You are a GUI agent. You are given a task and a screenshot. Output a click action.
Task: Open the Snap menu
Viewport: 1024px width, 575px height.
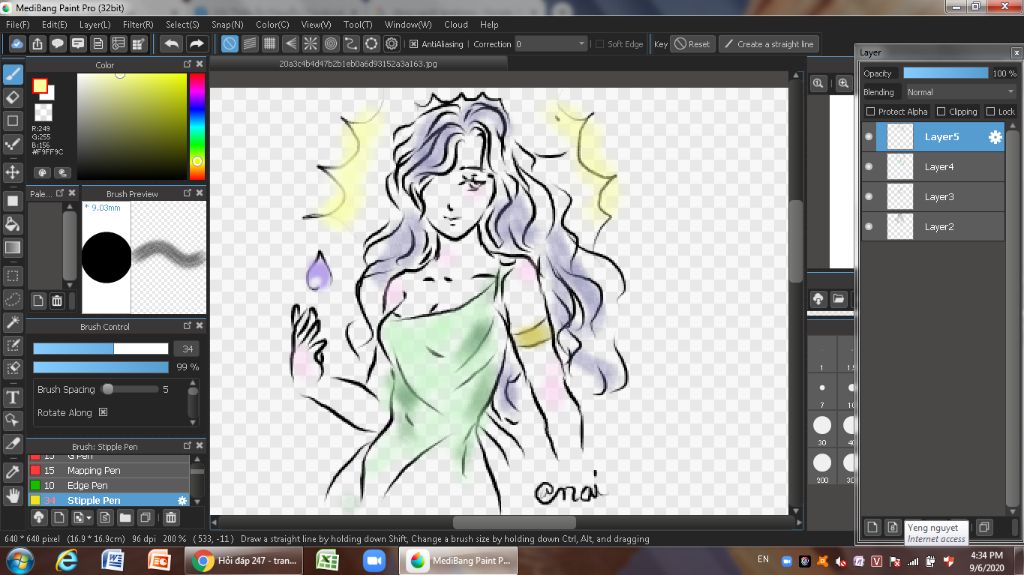pos(227,24)
